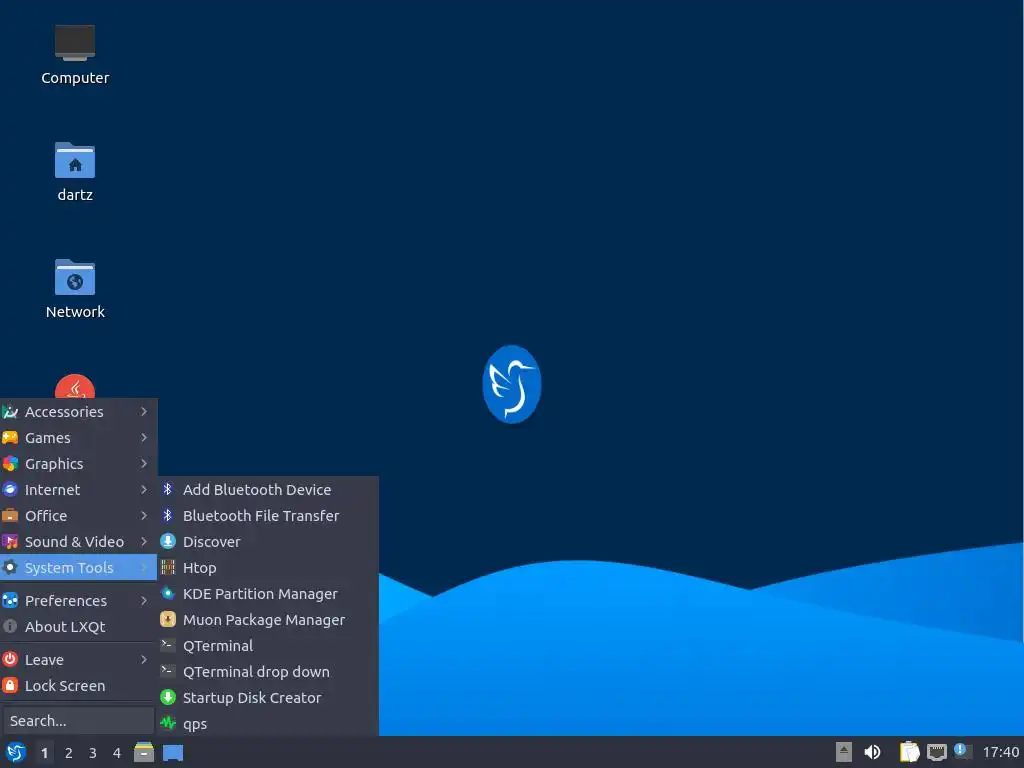Launch qps process viewer entry
The image size is (1024, 768).
(x=268, y=724)
